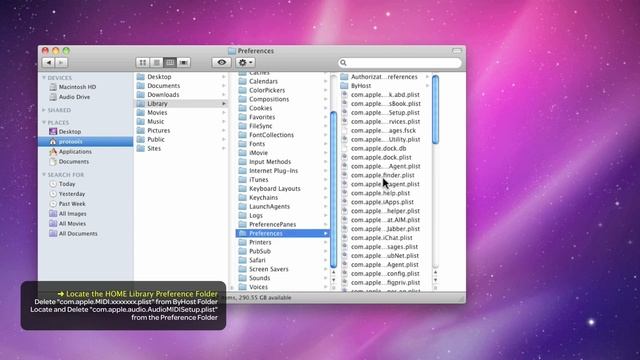Toggle toolbar with the pill button in title bar
The image size is (640, 360).
tap(457, 51)
